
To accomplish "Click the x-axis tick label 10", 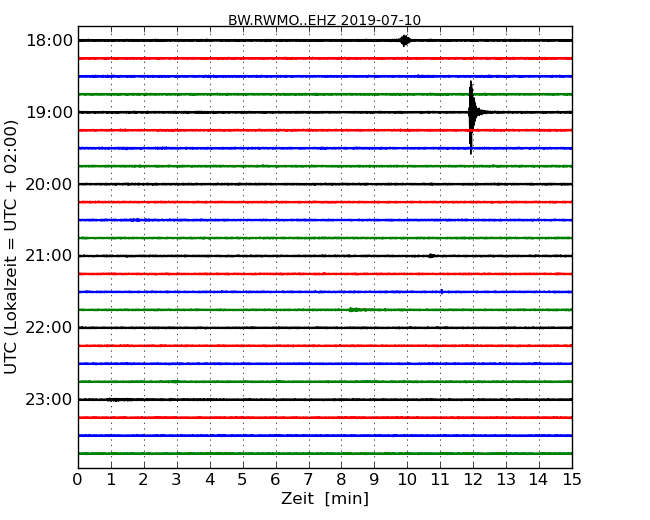I will pos(407,480).
